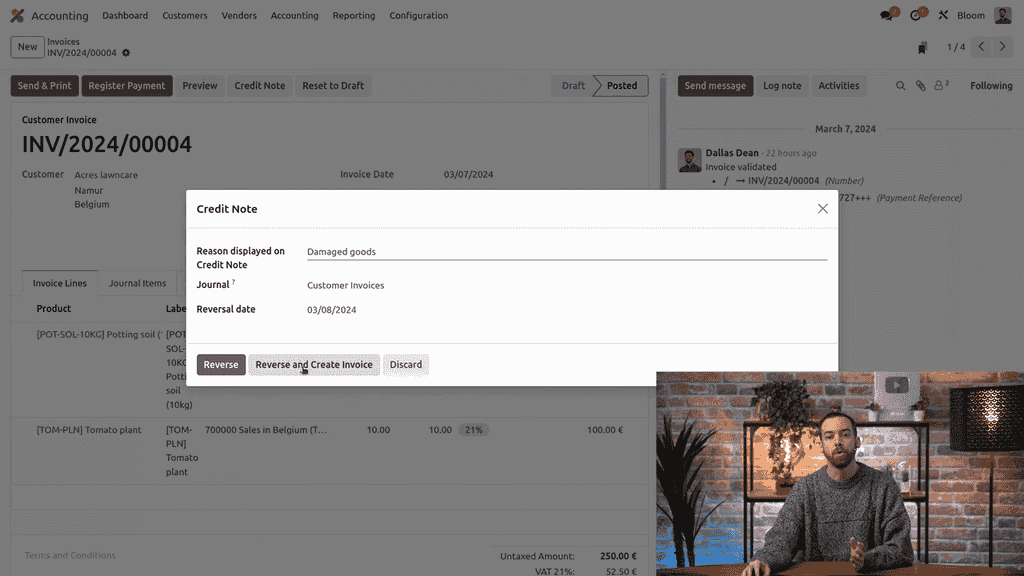Screen dimensions: 1024x576
Task: Open the followers person icon in chatter
Action: pos(940,86)
